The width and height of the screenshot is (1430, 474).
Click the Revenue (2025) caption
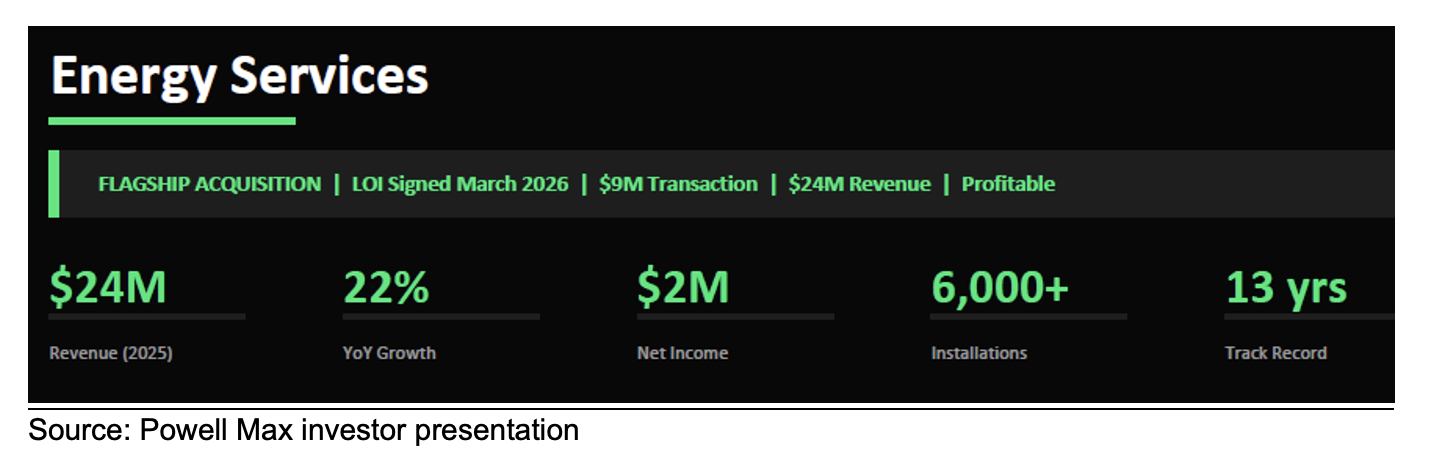(x=110, y=353)
